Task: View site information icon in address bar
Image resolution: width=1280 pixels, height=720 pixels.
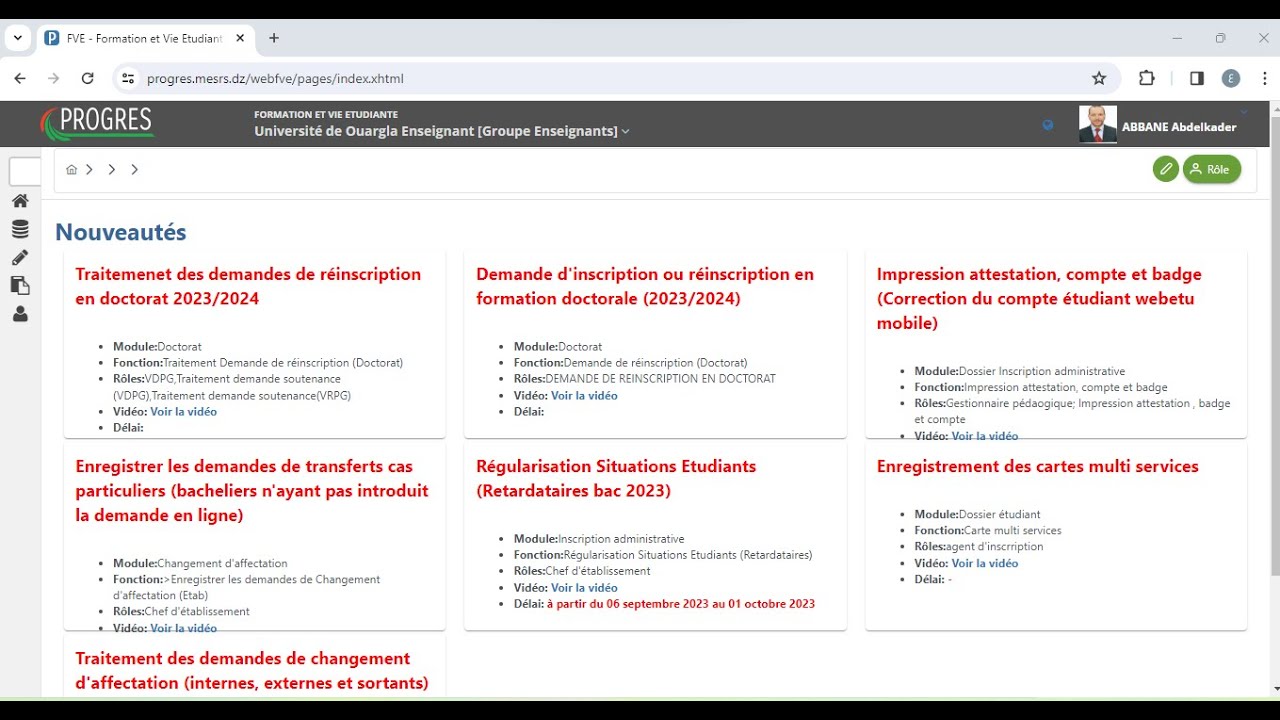Action: (x=127, y=78)
